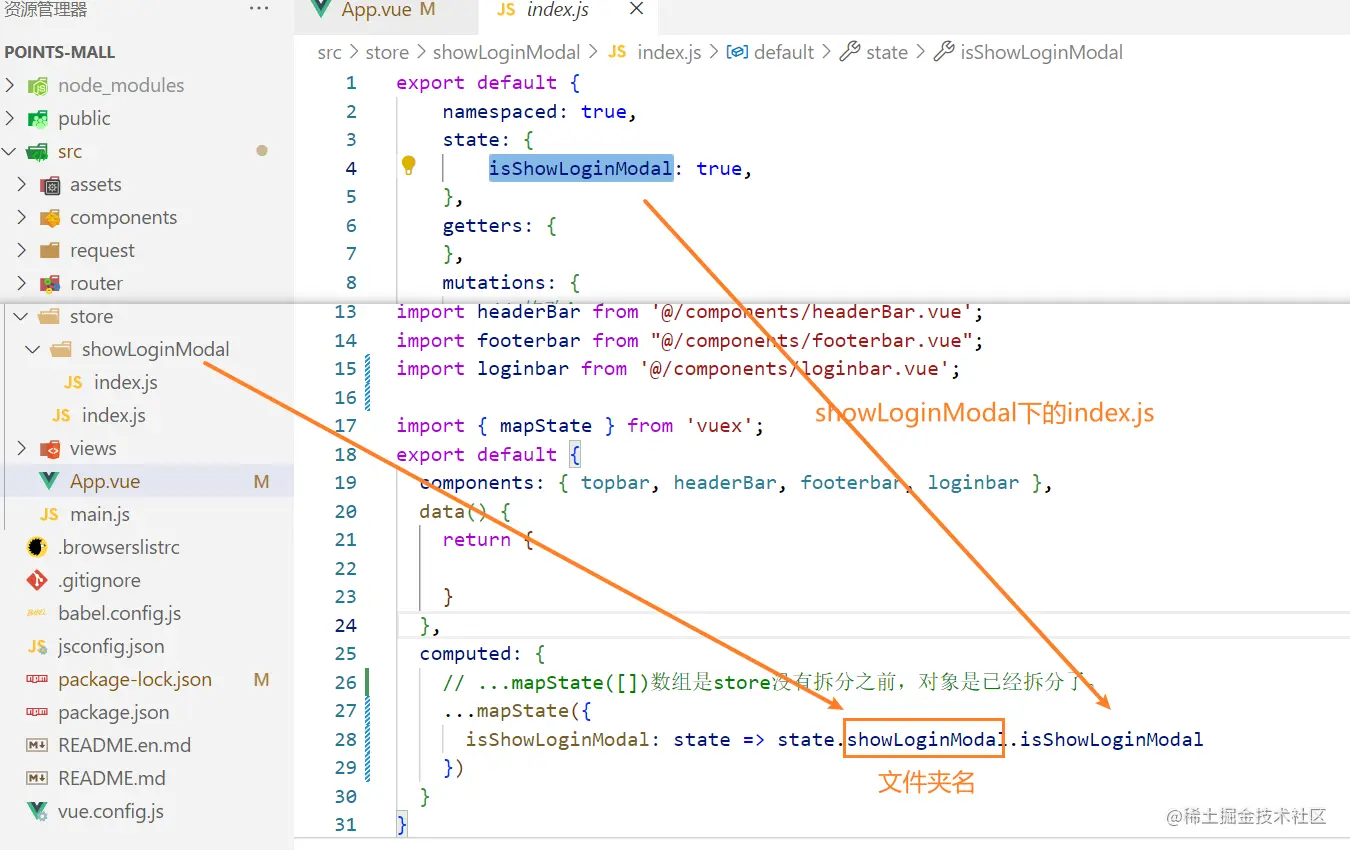1350x850 pixels.
Task: Click the footerbar import statement on line 14
Action: 690,340
